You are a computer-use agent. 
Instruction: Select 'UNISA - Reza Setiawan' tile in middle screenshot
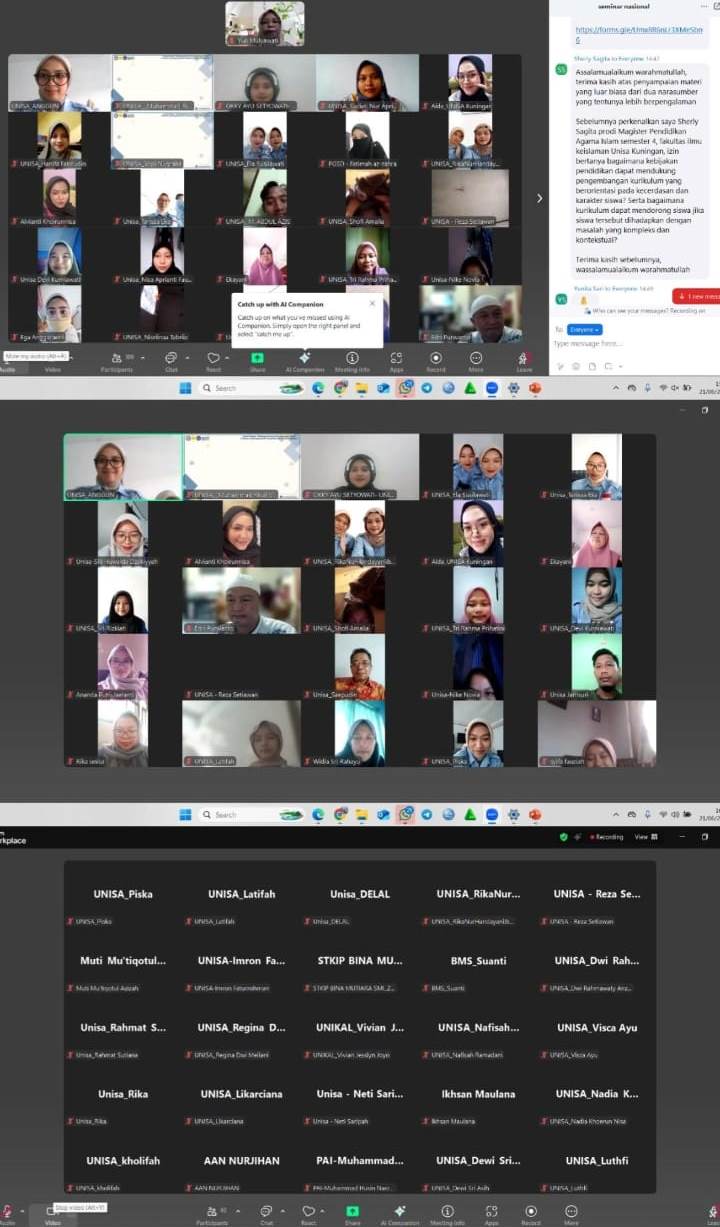(x=241, y=667)
